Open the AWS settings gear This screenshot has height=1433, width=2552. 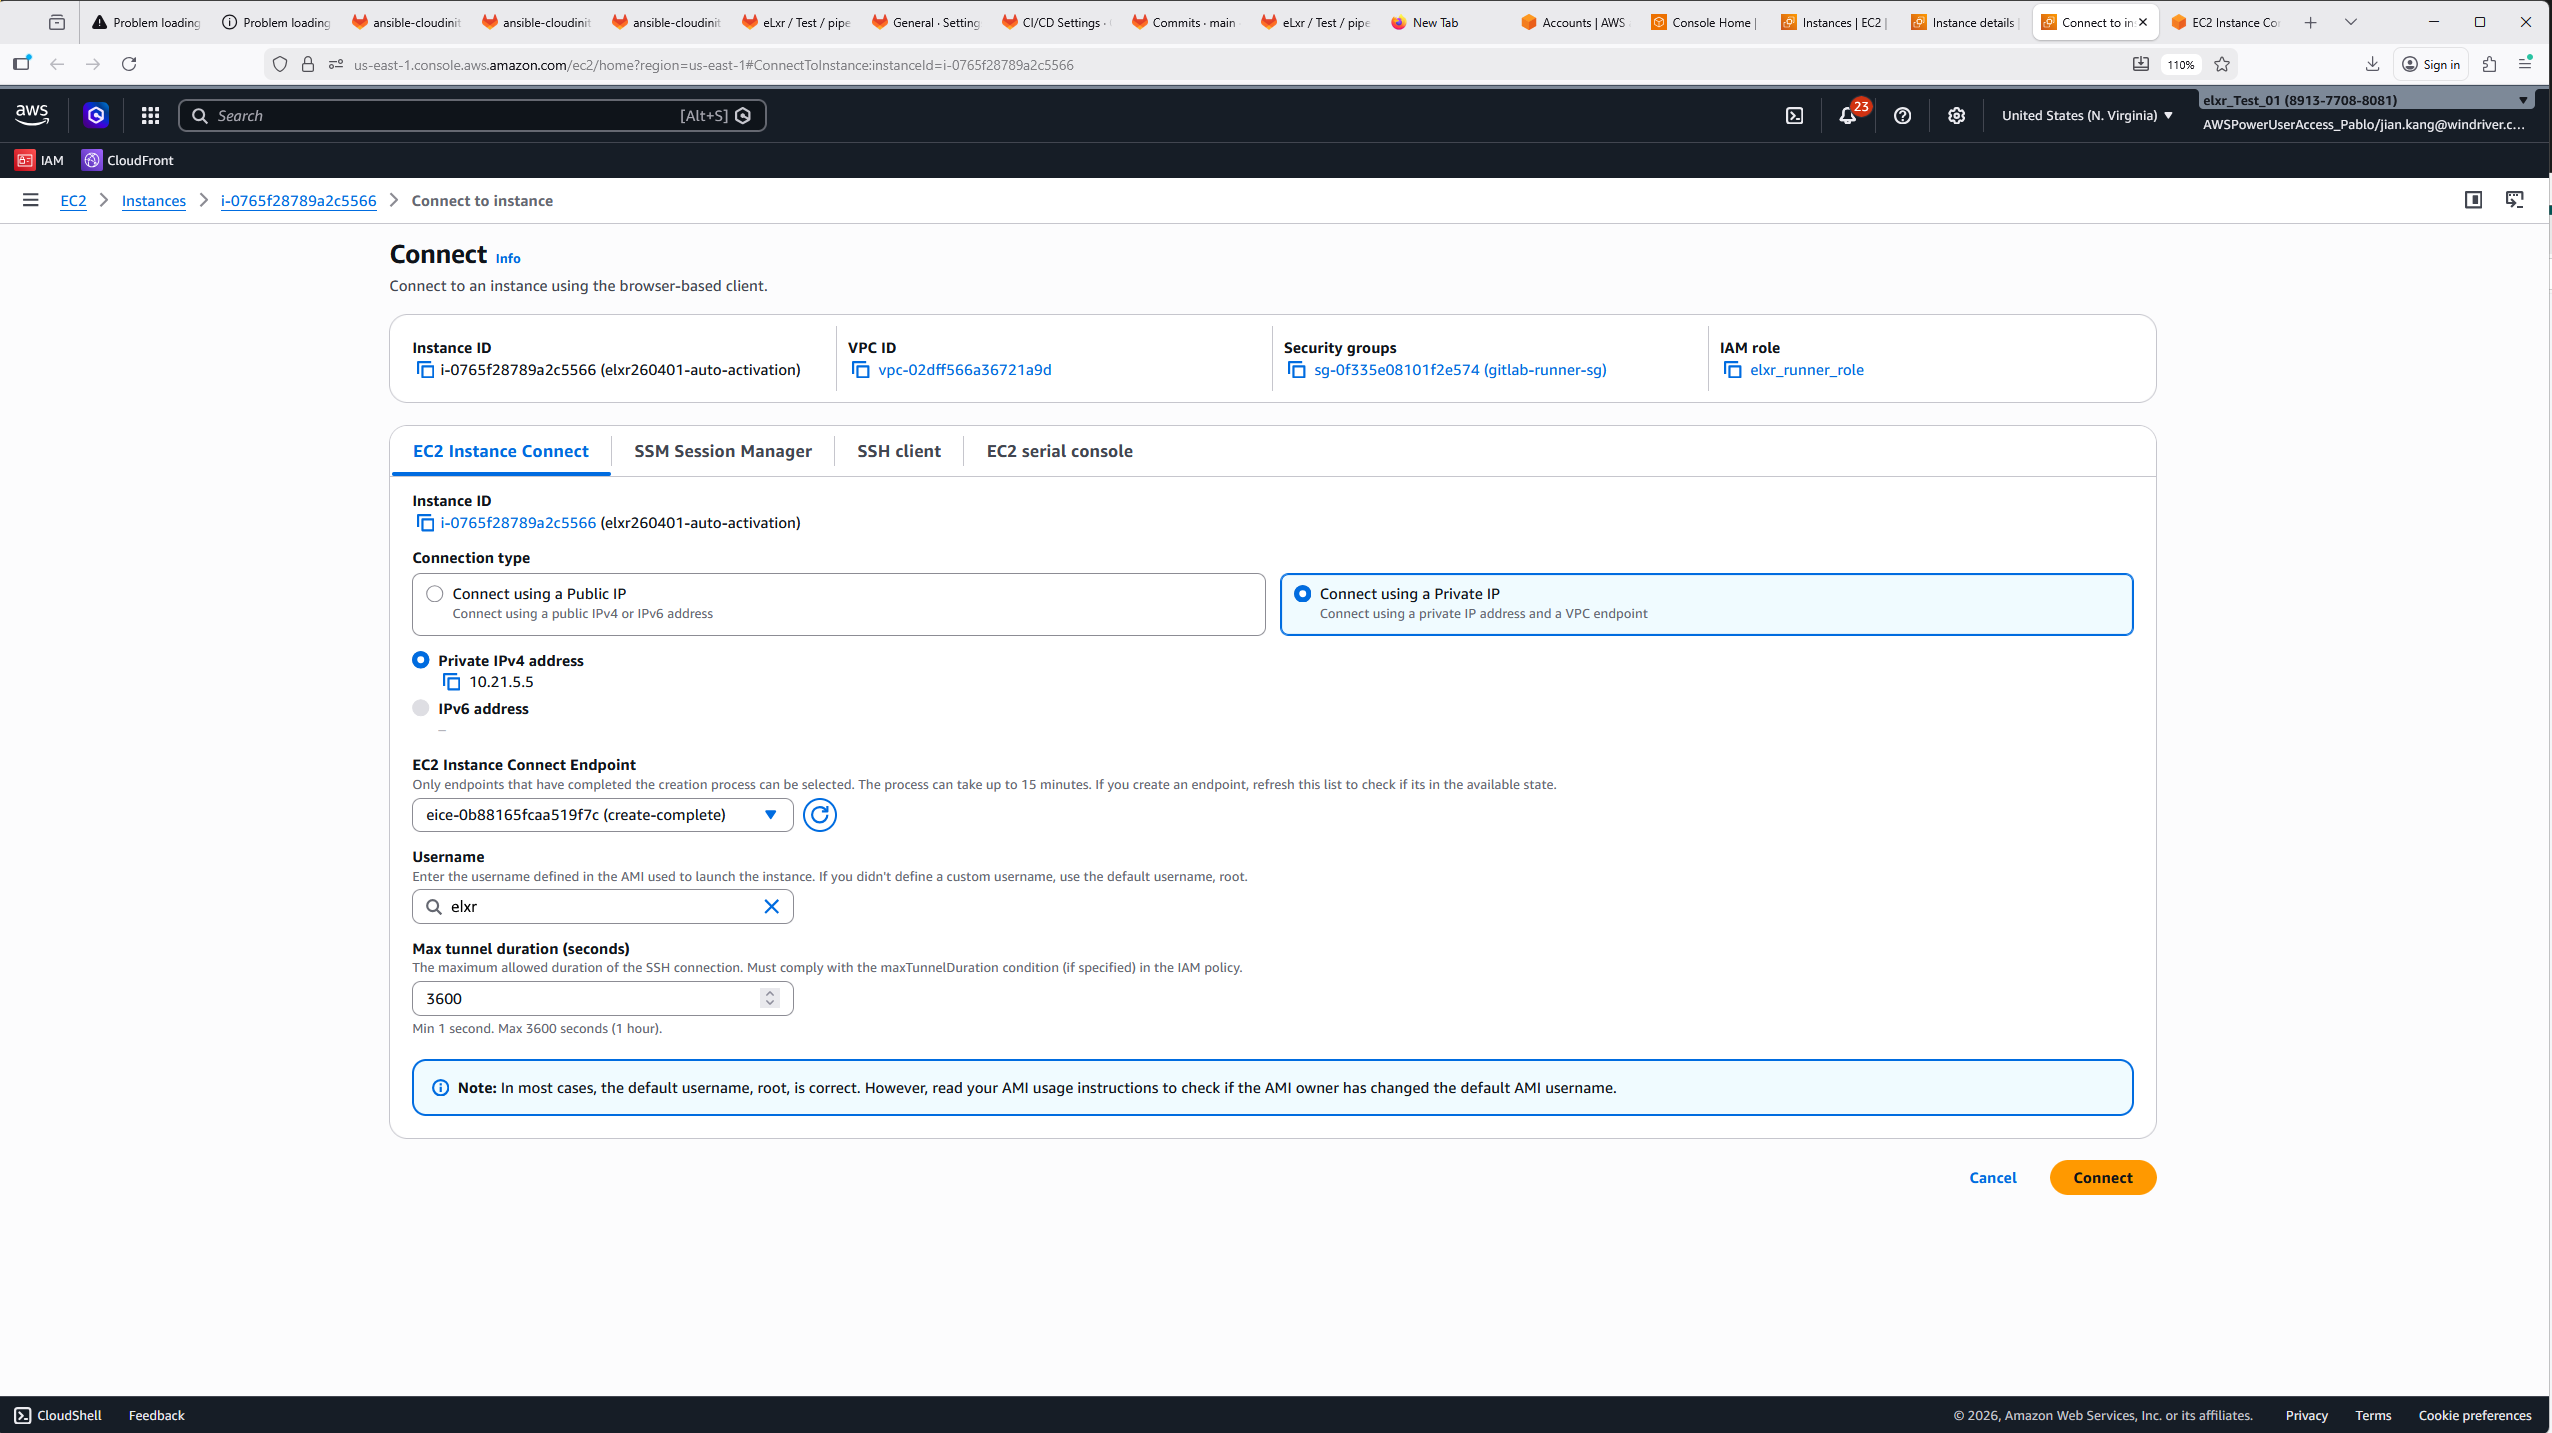(x=1955, y=115)
